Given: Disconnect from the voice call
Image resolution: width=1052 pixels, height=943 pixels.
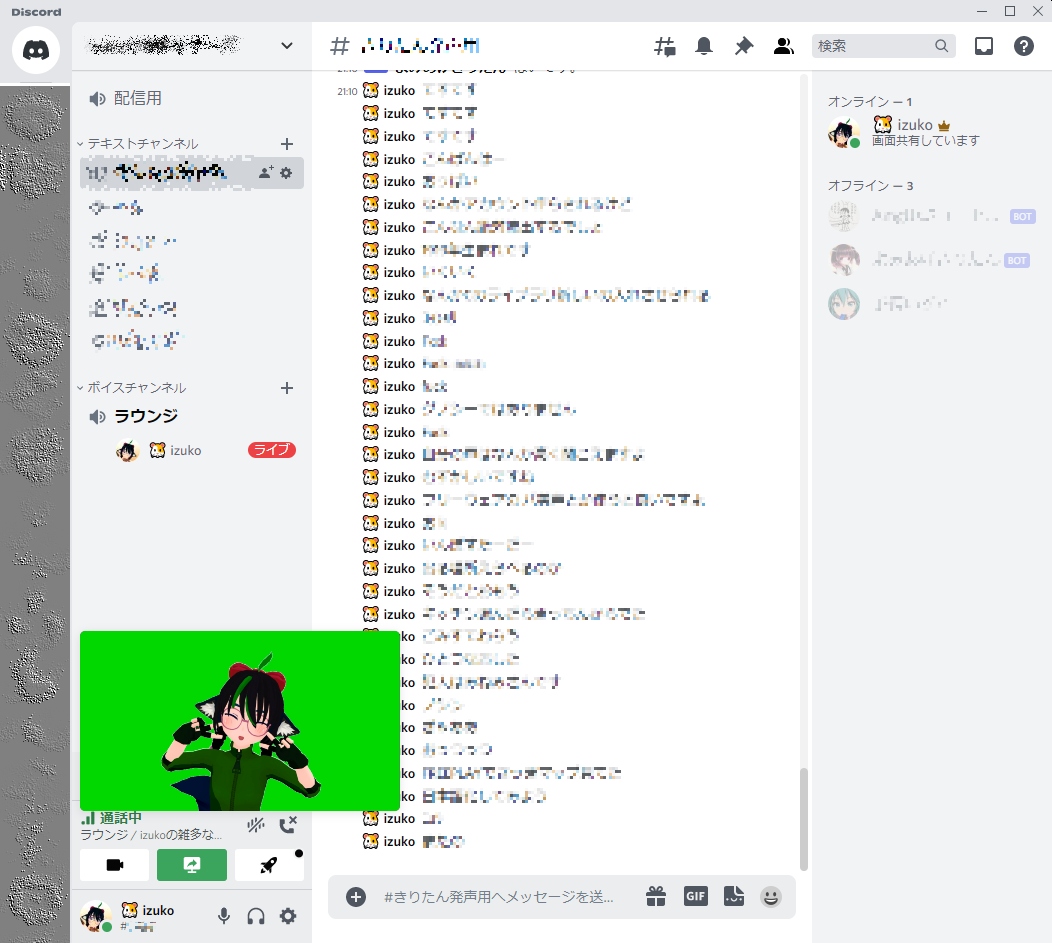Looking at the screenshot, I should (288, 825).
